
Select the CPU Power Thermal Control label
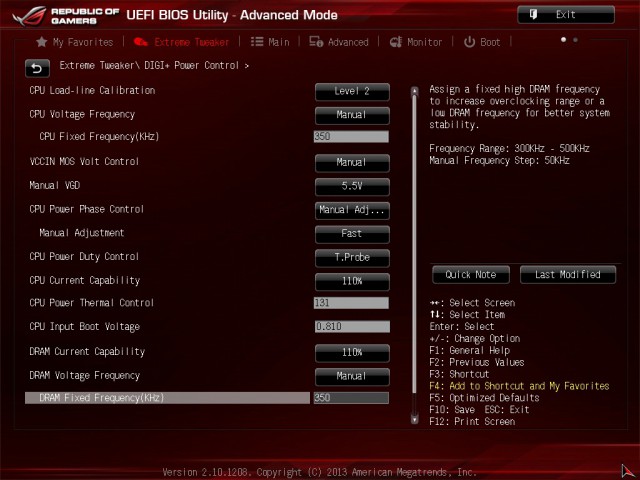91,303
